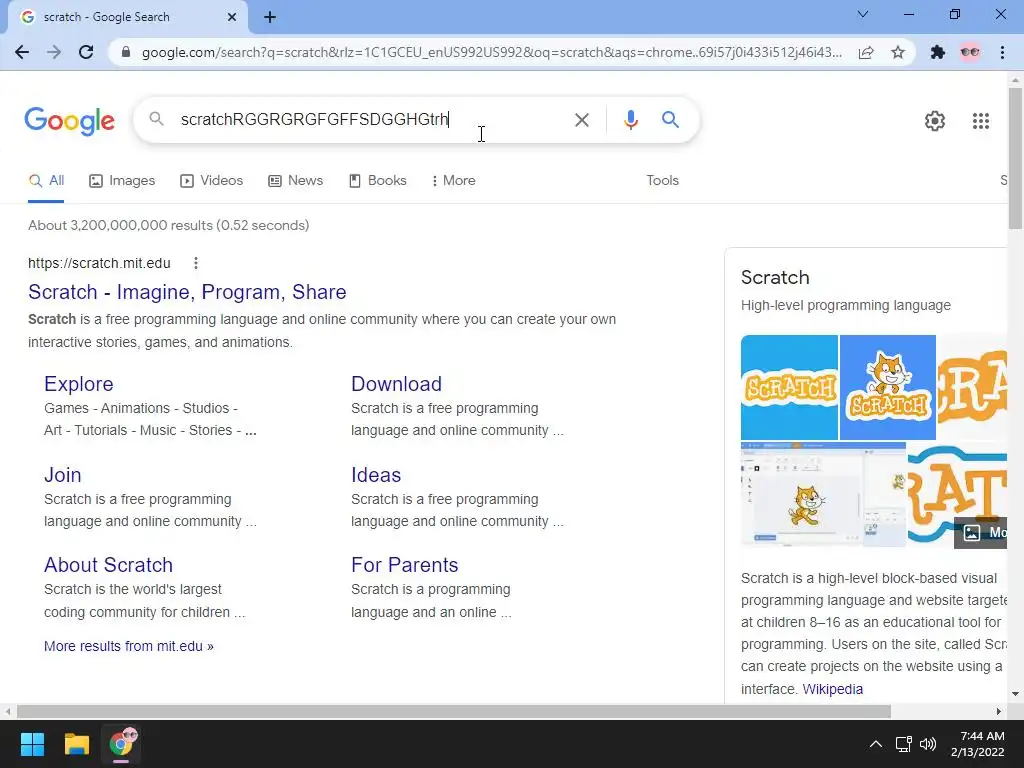Switch to Images results
Viewport: 1024px width, 768px height.
(x=122, y=180)
